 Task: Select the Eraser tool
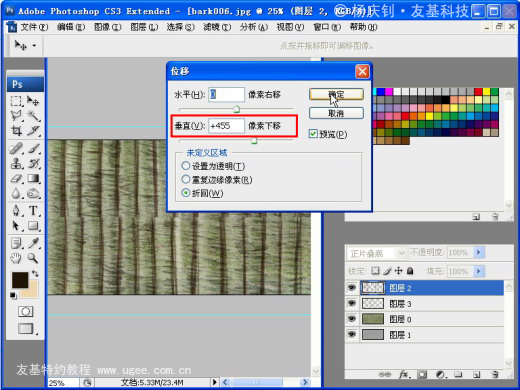tap(16, 179)
